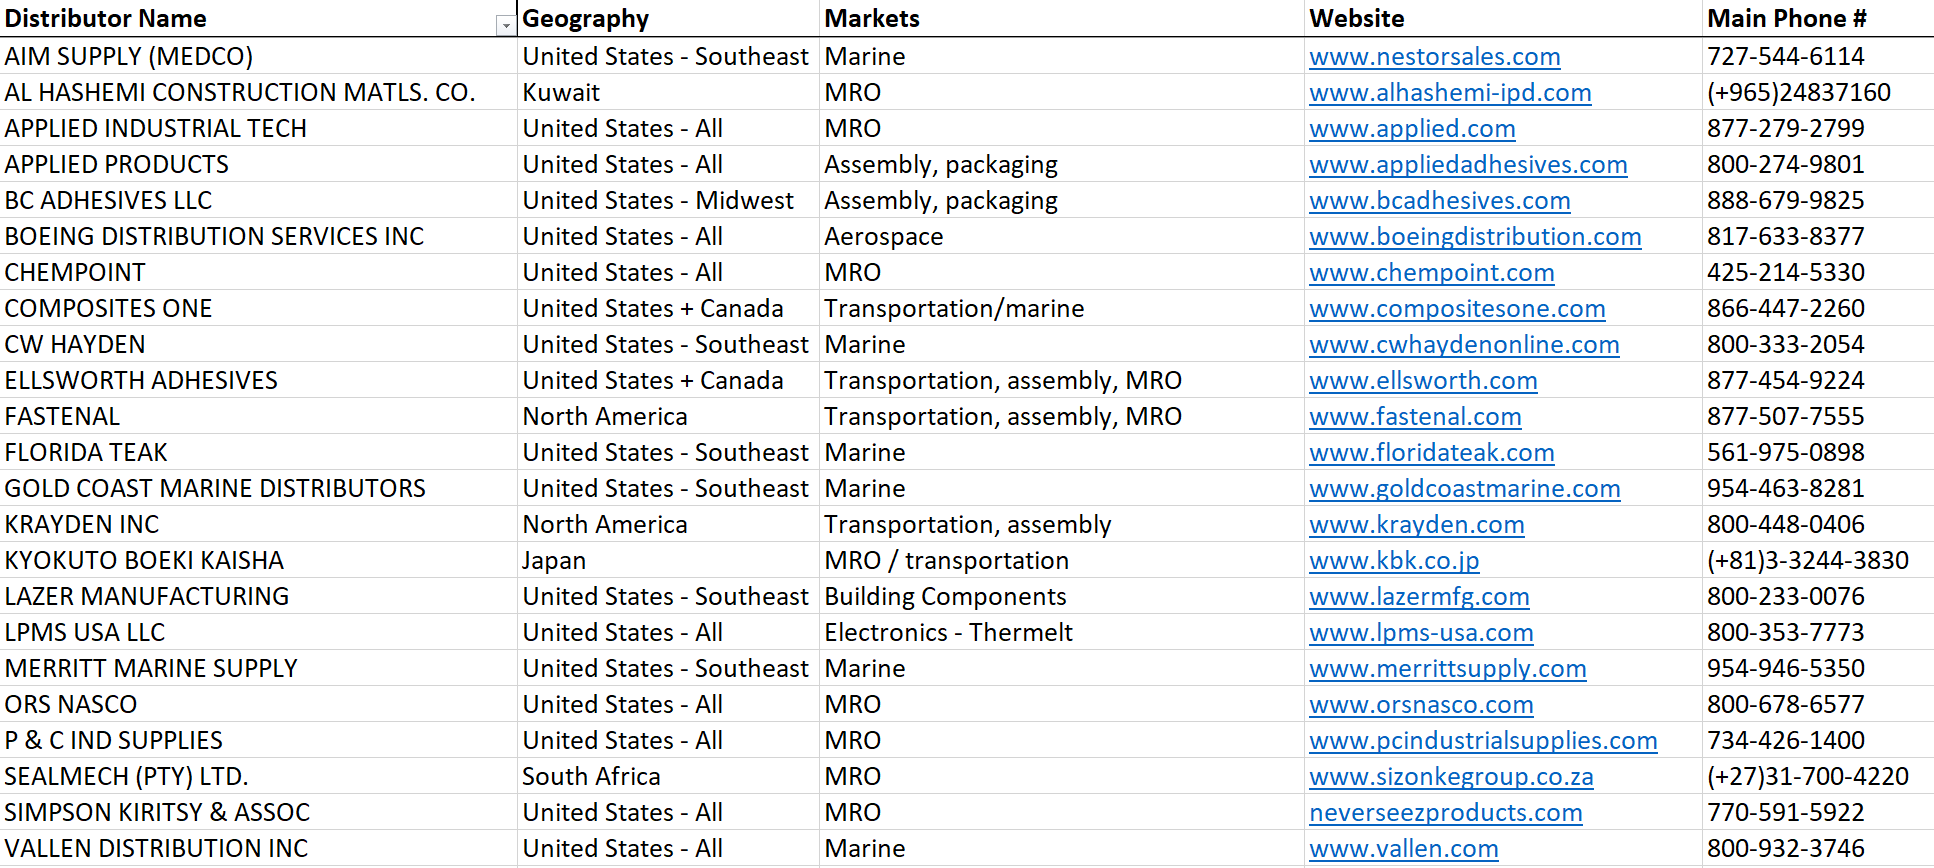Open the Distributor Name filter dropdown
The width and height of the screenshot is (1934, 868).
point(505,25)
